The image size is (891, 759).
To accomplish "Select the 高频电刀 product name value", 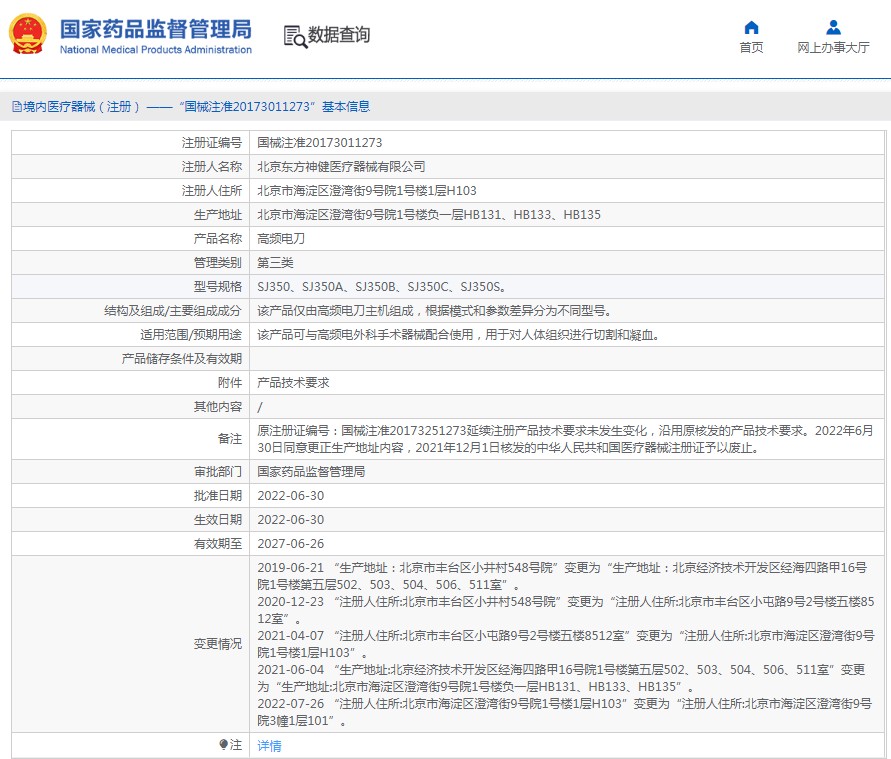I will point(281,239).
